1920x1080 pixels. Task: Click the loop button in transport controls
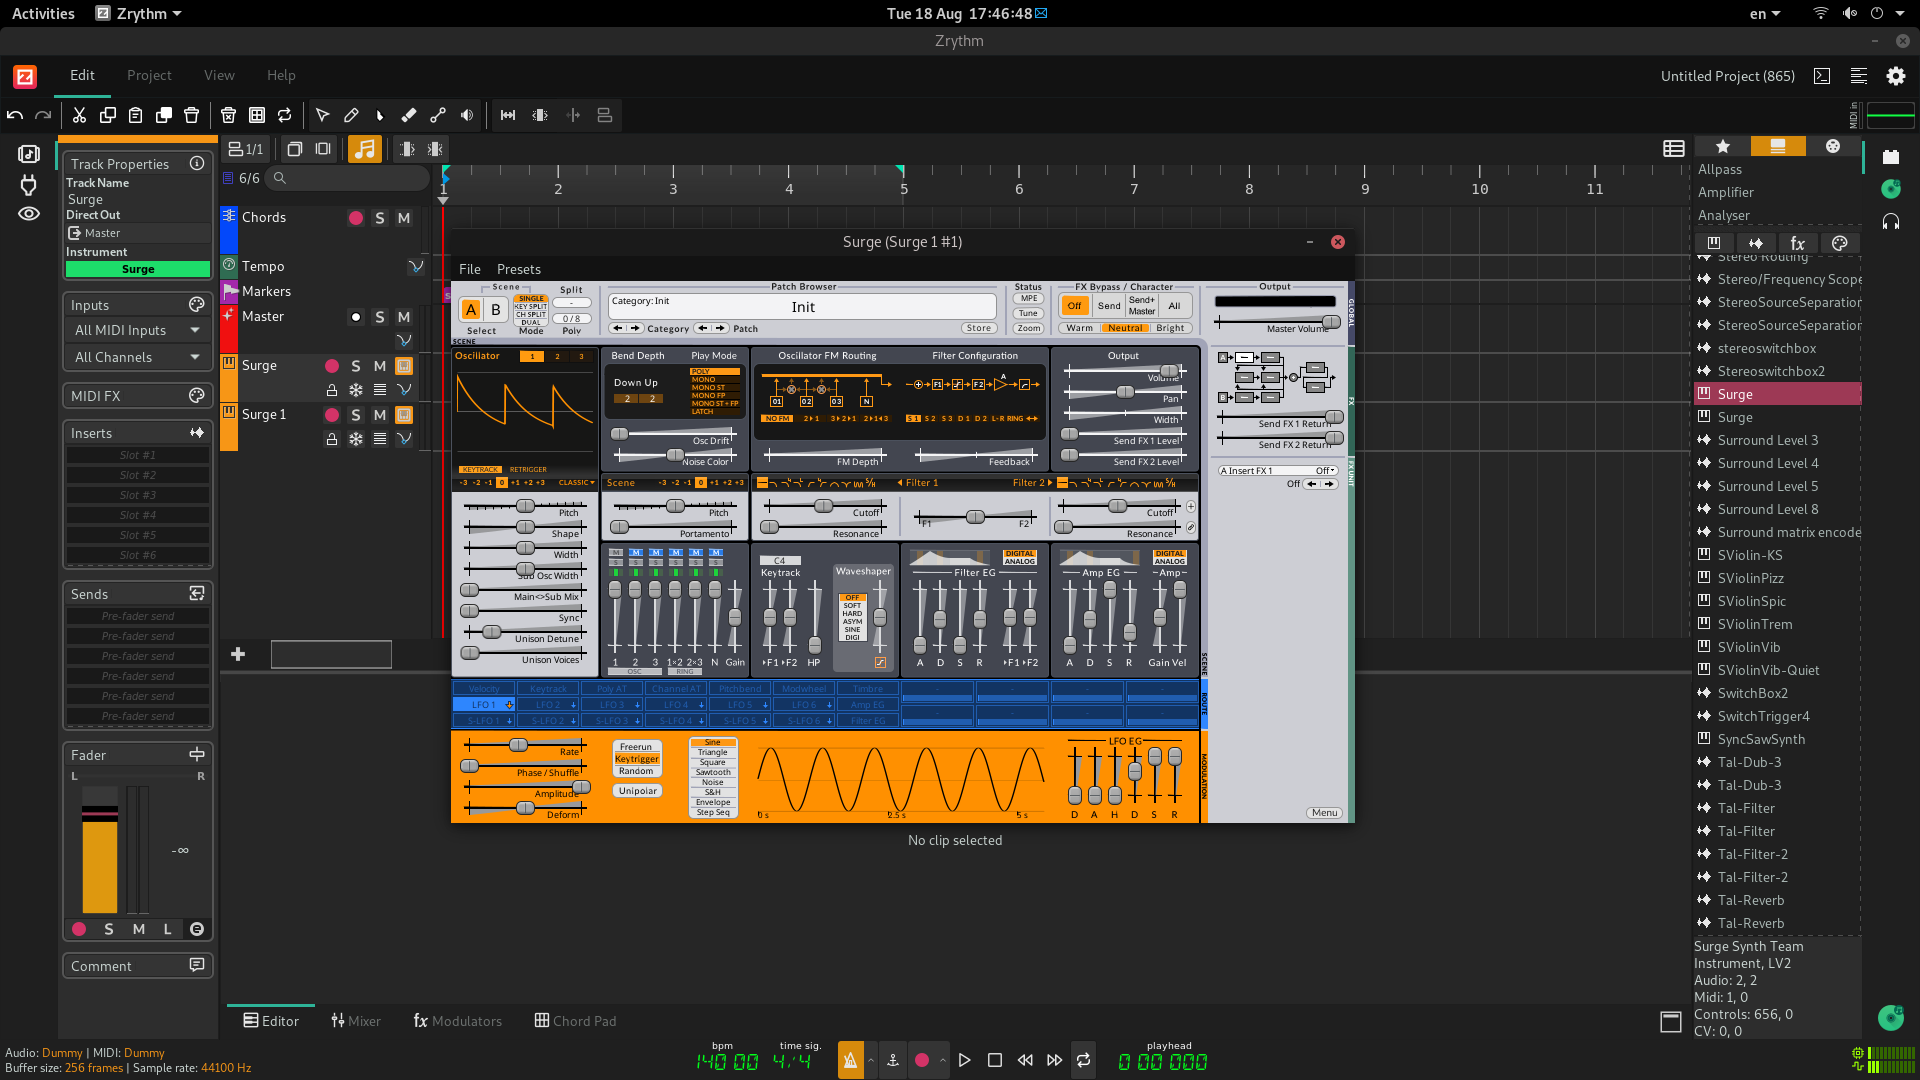click(x=1083, y=1060)
